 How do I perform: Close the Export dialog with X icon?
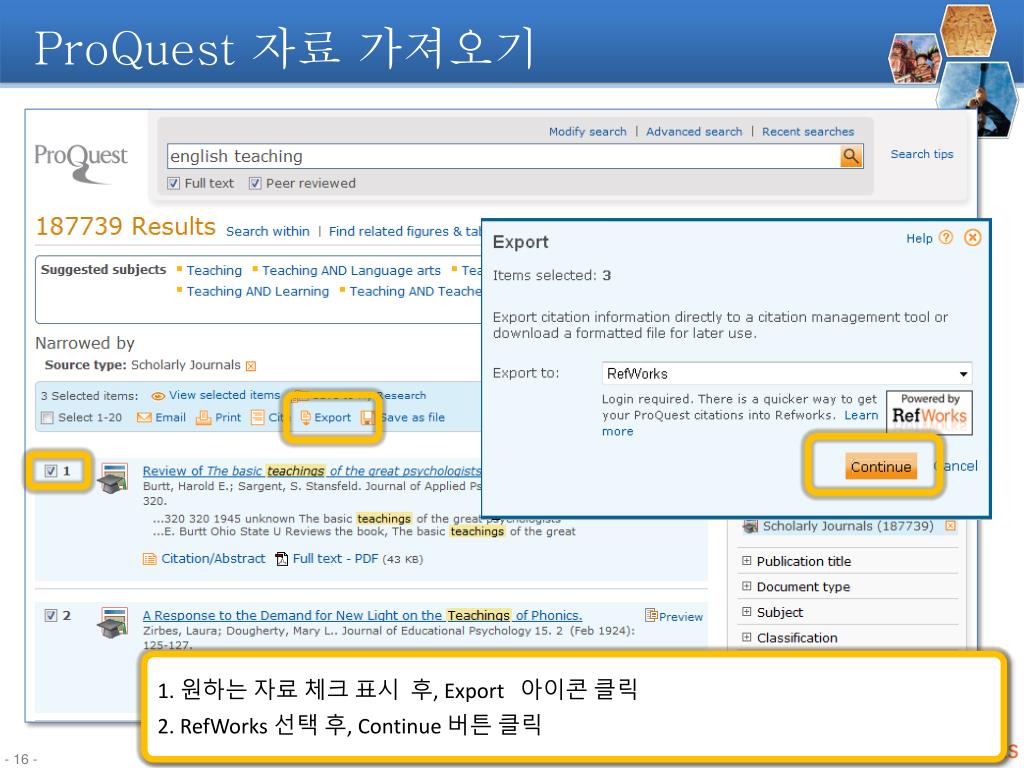972,238
